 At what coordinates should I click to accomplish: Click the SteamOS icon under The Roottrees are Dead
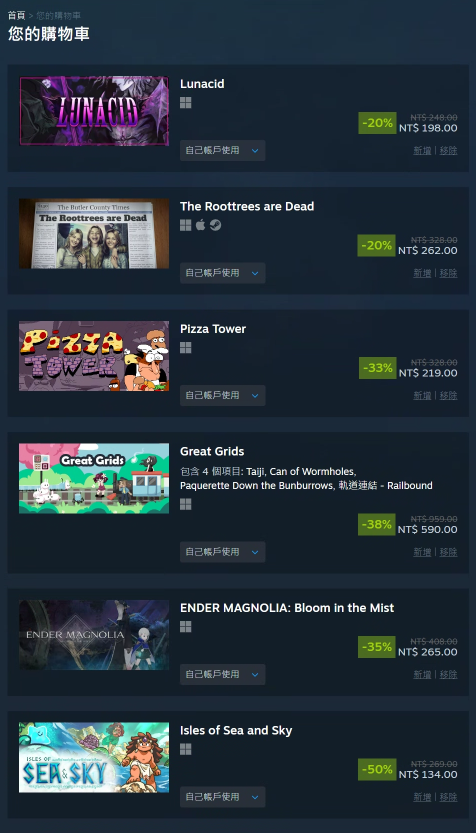(215, 225)
